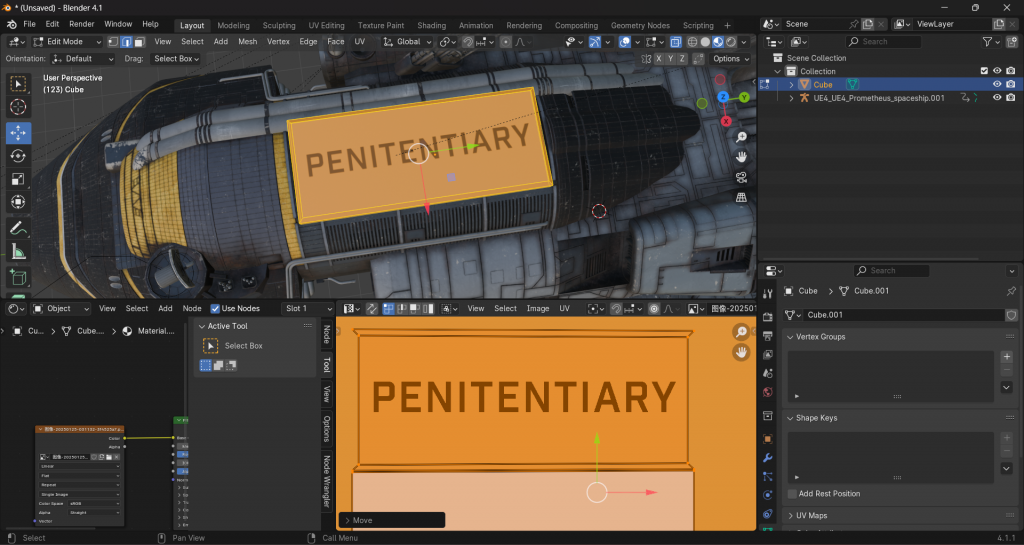Select the Move tool in left toolbar
Image resolution: width=1024 pixels, height=545 pixels.
[x=18, y=132]
